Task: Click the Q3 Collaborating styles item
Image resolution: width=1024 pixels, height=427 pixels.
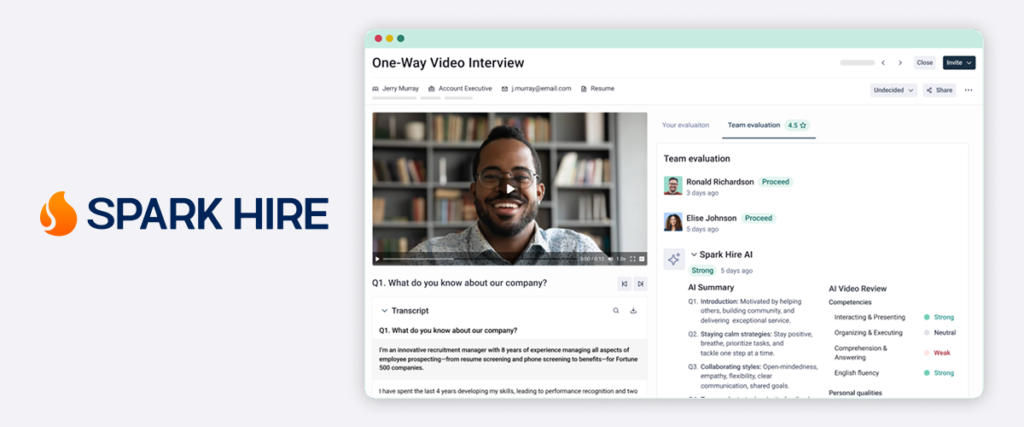Action: point(753,376)
